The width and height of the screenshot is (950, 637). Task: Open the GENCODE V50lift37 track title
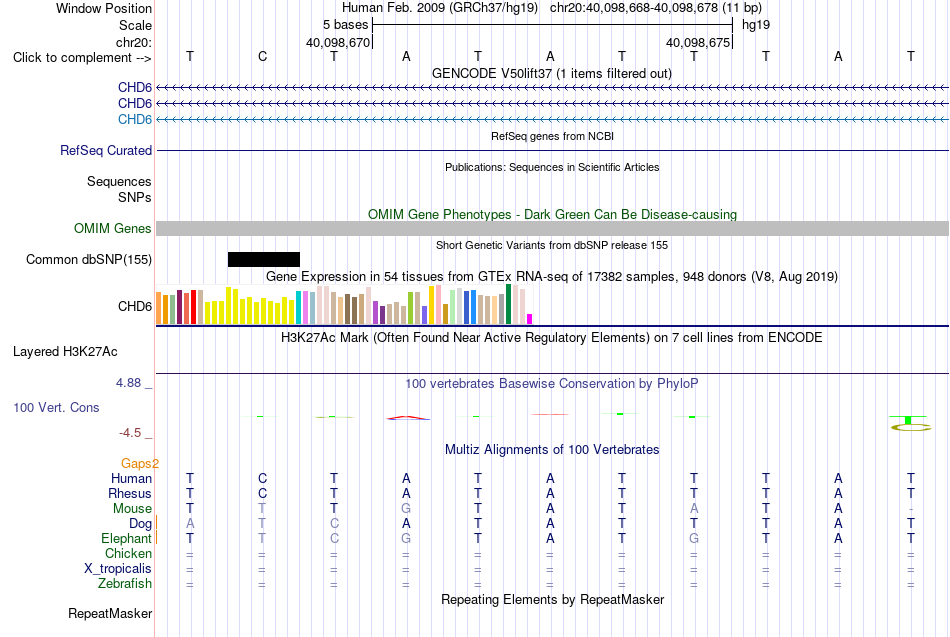[551, 73]
